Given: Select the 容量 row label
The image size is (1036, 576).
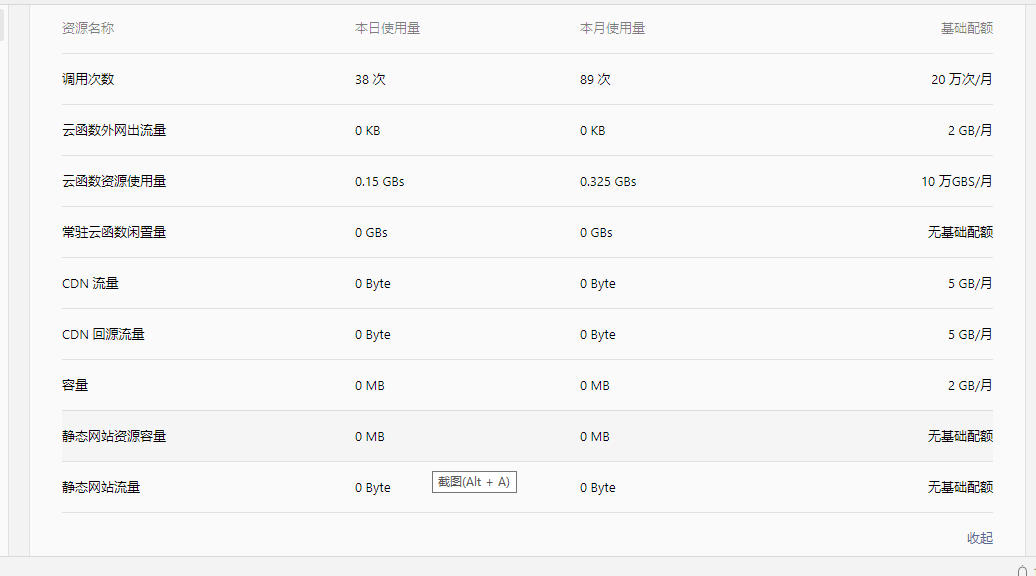Looking at the screenshot, I should pos(75,385).
